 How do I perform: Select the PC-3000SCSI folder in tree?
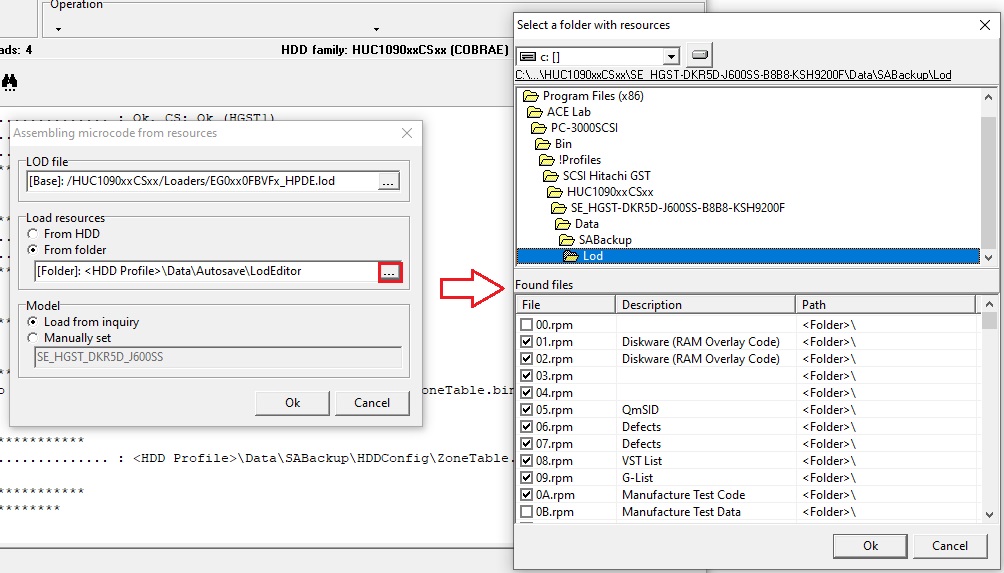[584, 128]
